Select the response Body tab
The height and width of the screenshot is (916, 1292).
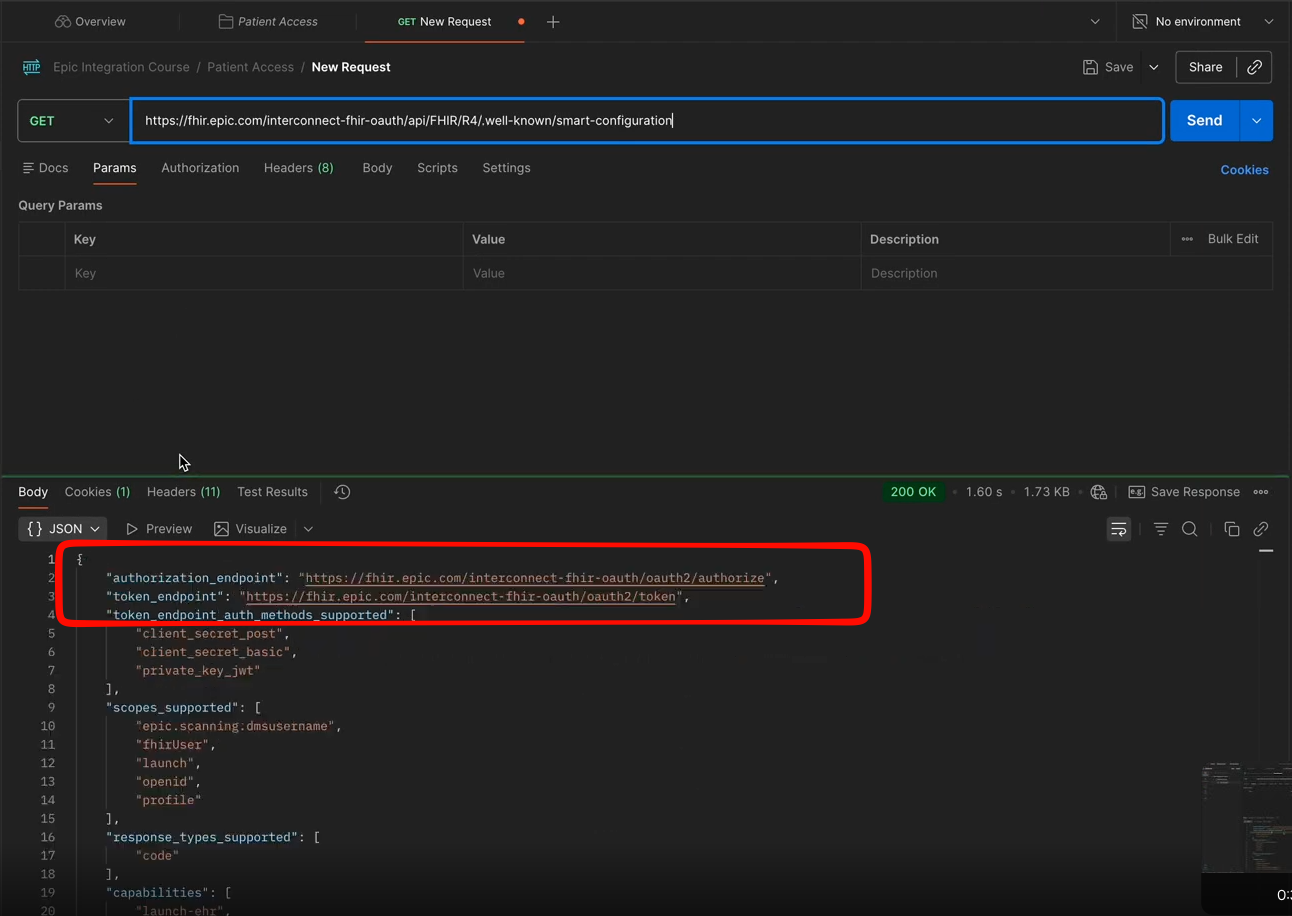(x=33, y=492)
